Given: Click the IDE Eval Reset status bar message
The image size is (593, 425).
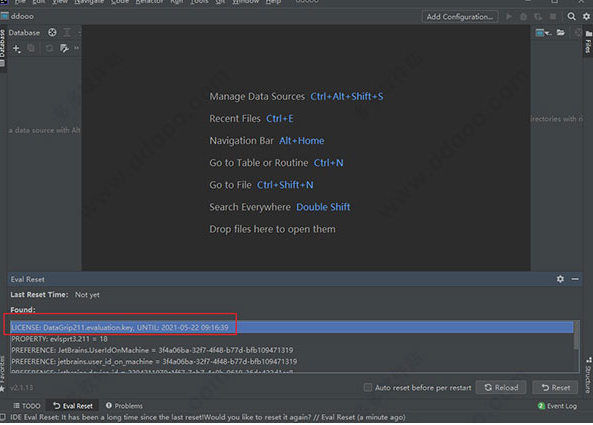Looking at the screenshot, I should (x=208, y=417).
